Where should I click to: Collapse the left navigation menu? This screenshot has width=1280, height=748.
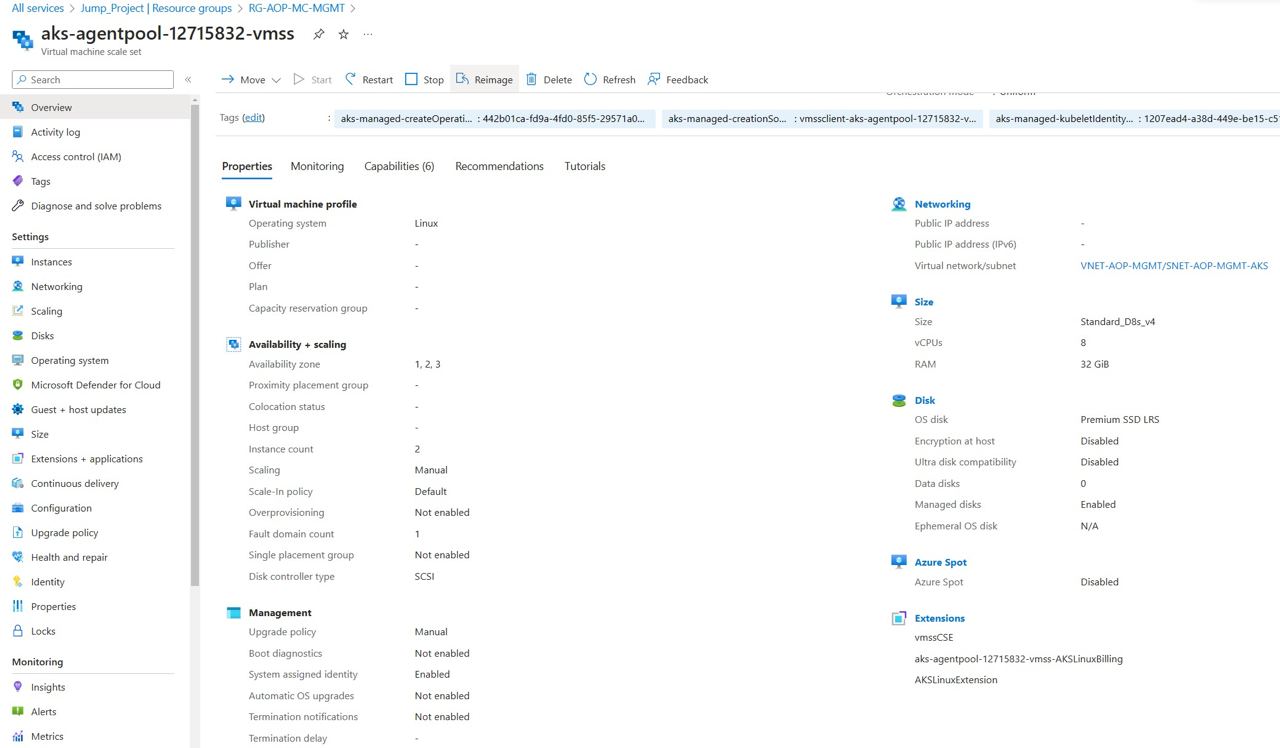coord(188,79)
